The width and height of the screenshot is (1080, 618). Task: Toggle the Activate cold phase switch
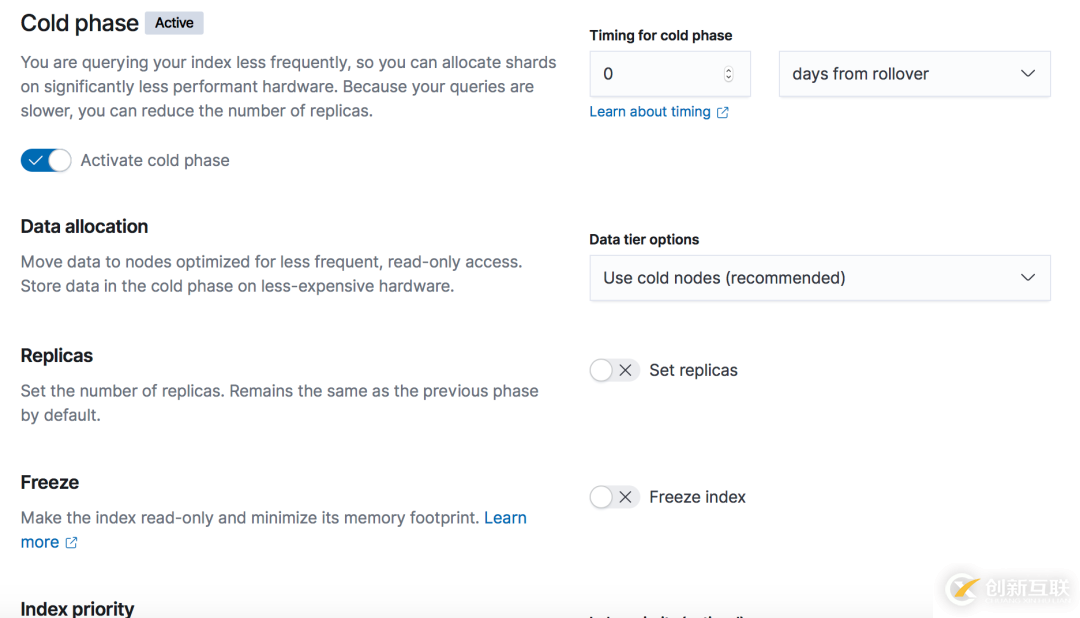[46, 160]
